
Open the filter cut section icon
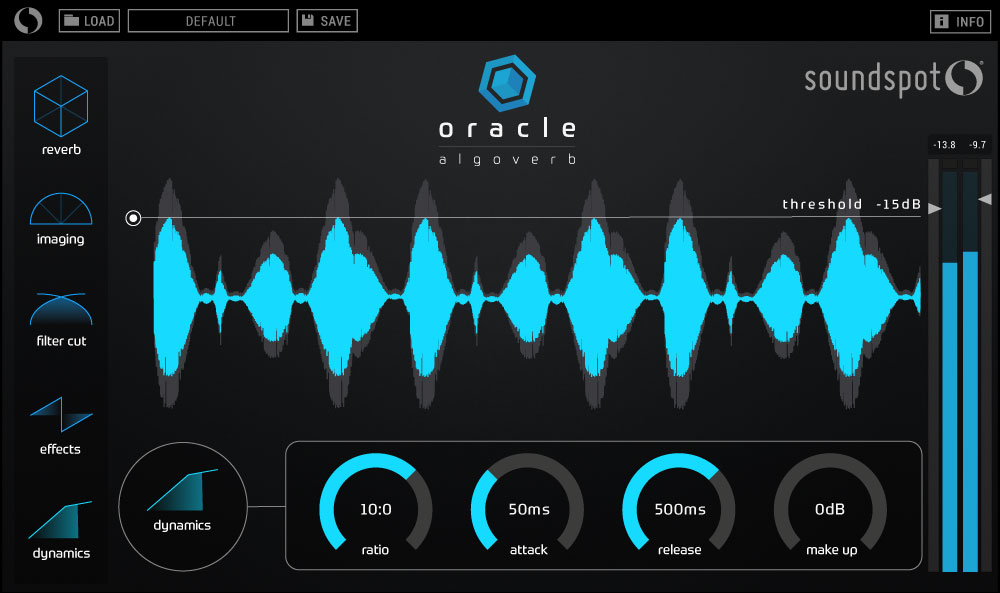[61, 309]
